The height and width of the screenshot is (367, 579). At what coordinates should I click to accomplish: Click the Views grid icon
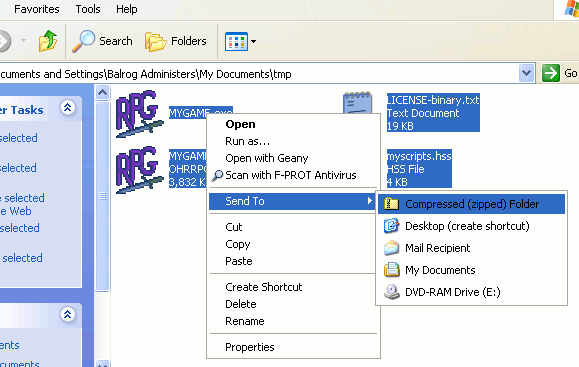click(x=236, y=41)
